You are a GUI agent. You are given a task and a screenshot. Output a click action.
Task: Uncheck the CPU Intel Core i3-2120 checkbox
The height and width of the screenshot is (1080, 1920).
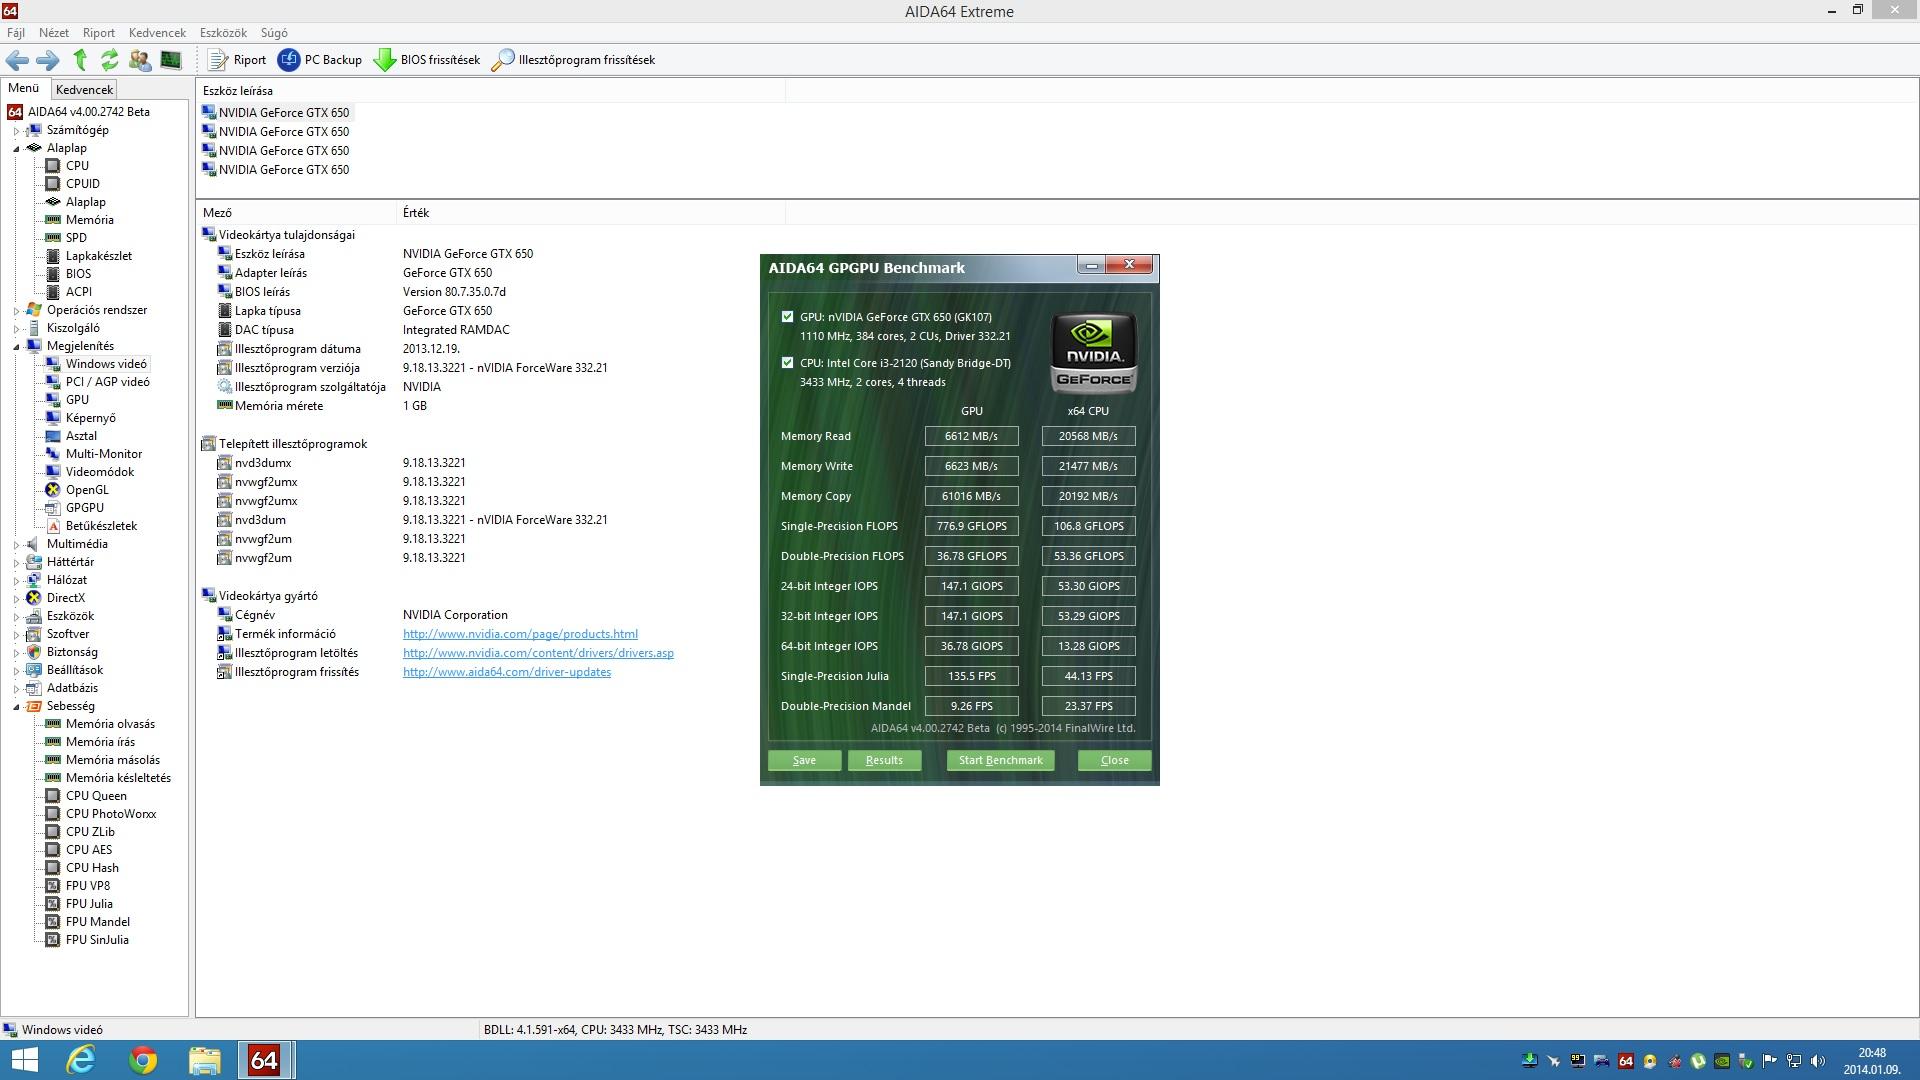[x=787, y=363]
